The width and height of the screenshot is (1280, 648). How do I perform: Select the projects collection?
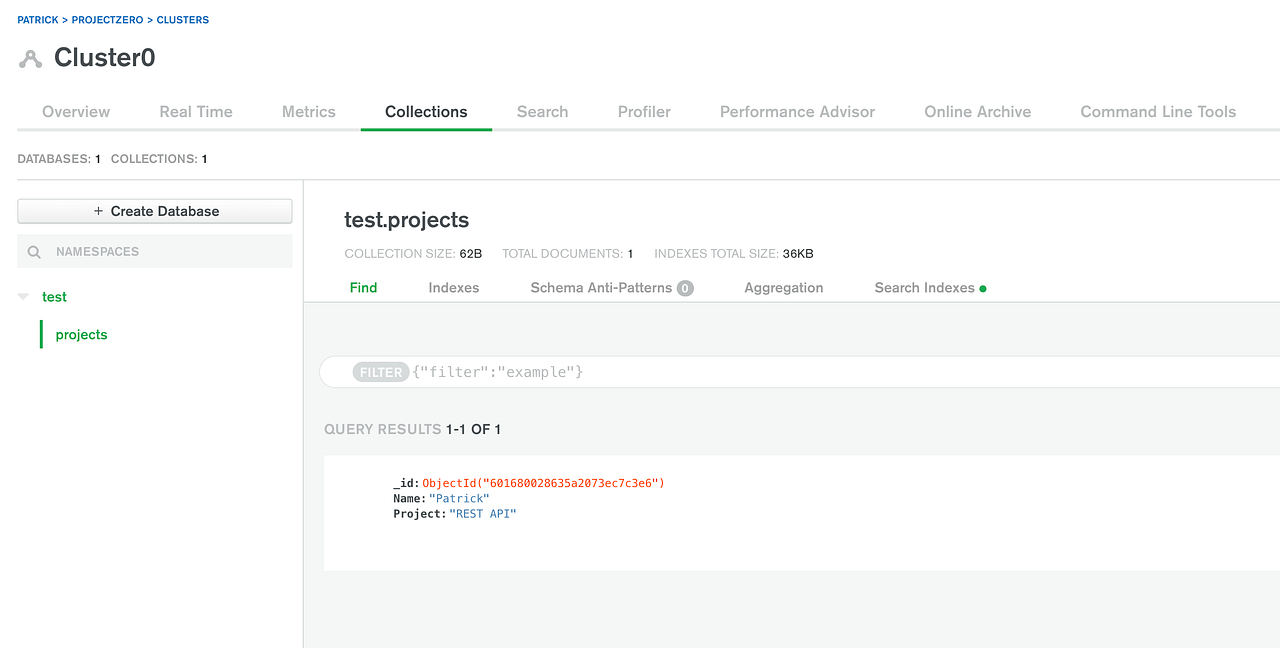point(81,334)
